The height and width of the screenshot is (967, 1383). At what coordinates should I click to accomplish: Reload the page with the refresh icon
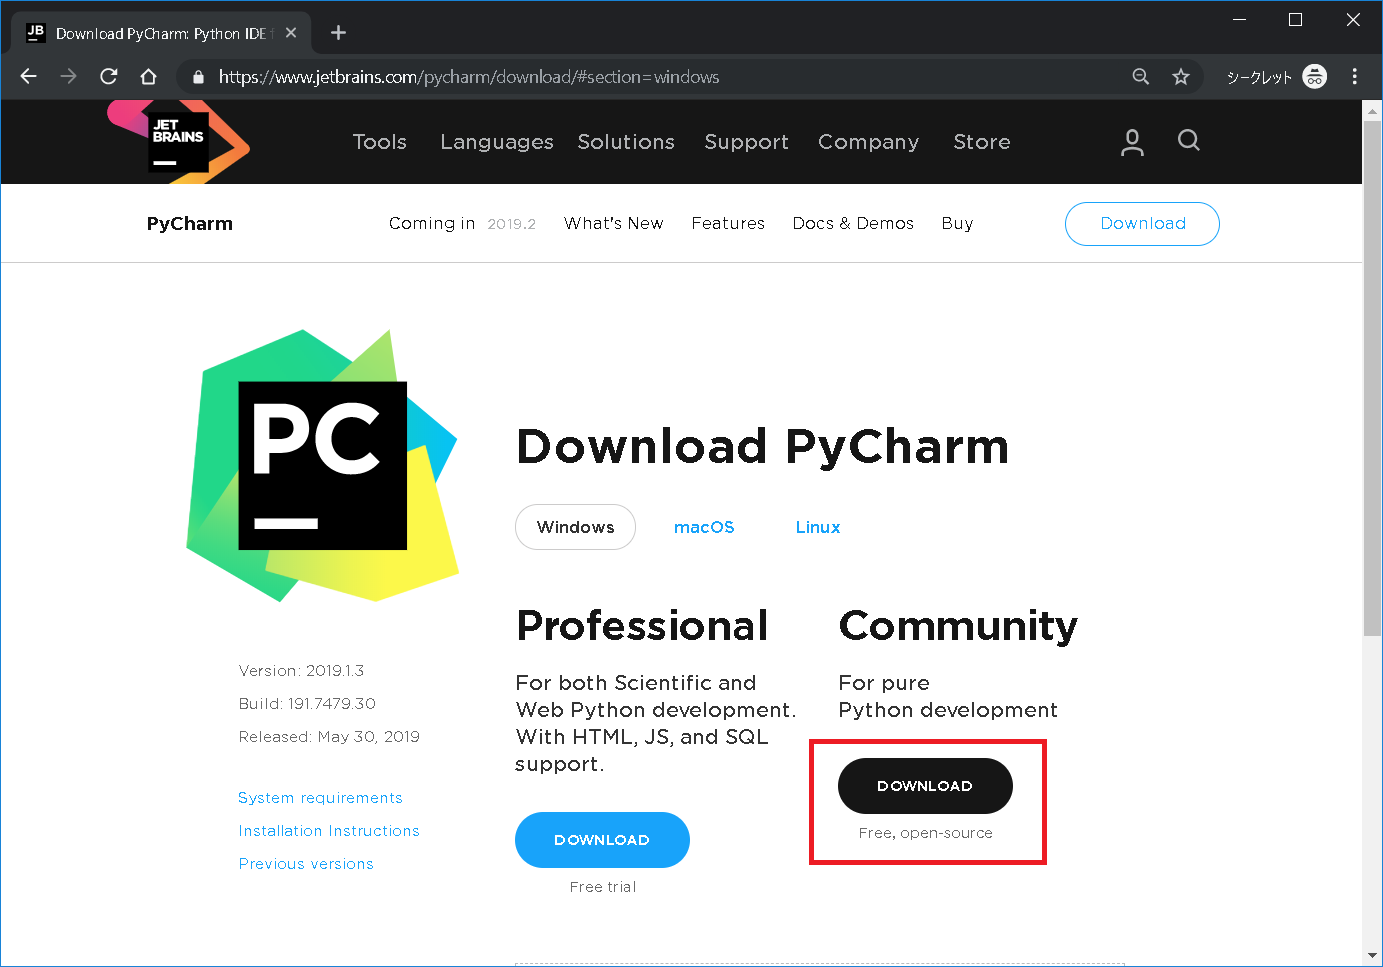point(109,76)
